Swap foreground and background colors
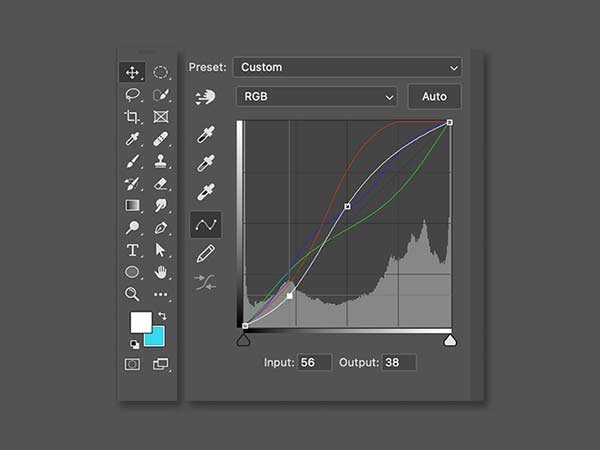 point(163,316)
